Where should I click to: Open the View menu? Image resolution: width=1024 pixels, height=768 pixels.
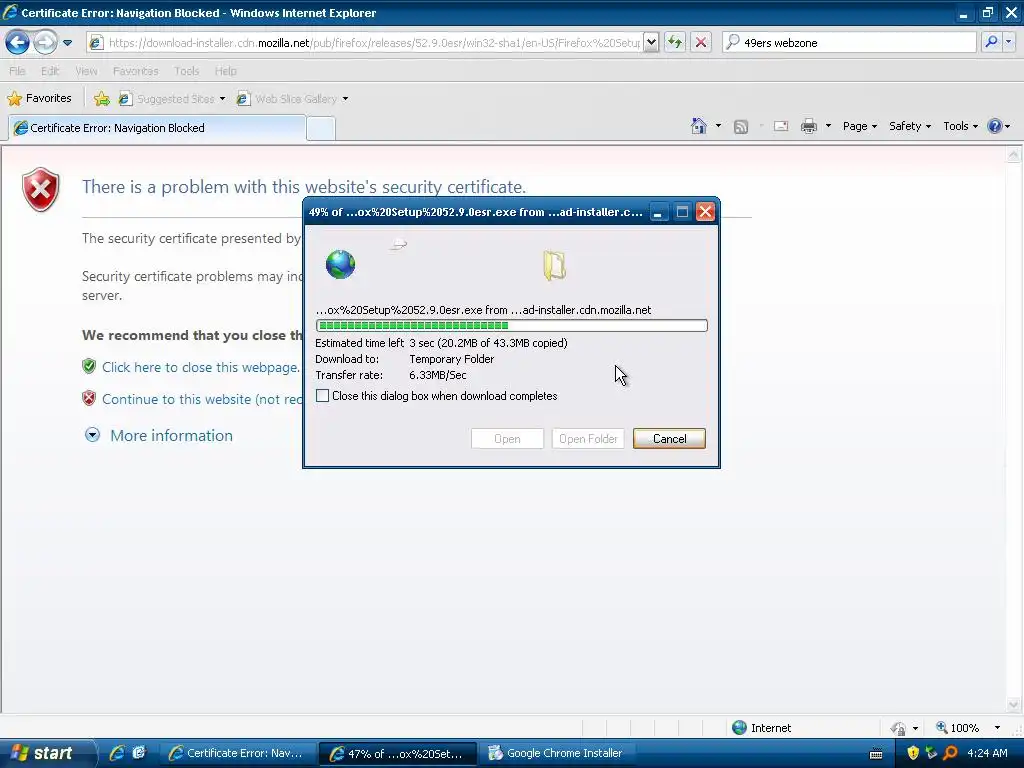[86, 71]
